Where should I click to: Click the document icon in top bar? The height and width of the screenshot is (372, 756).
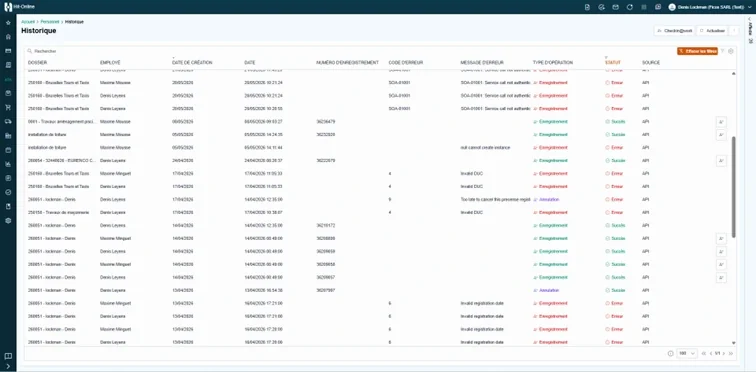click(587, 7)
